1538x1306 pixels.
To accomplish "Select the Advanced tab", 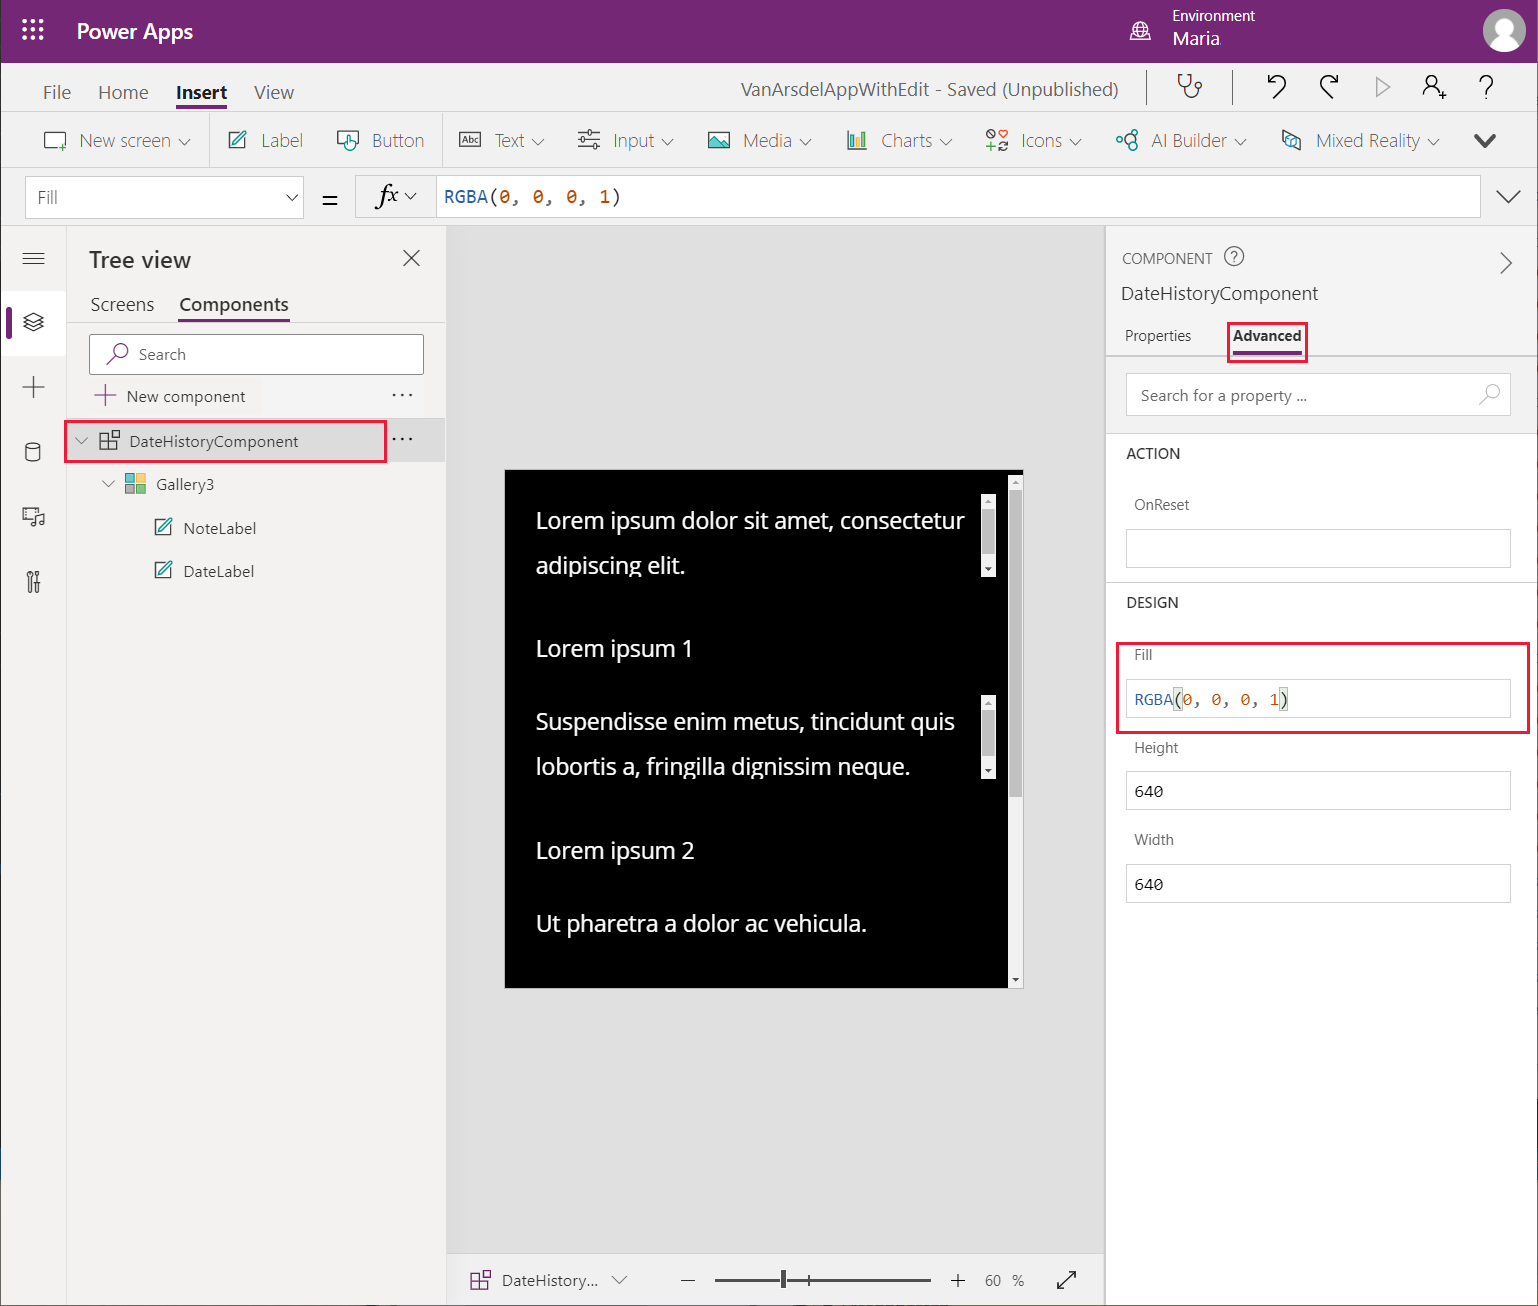I will click(1267, 336).
